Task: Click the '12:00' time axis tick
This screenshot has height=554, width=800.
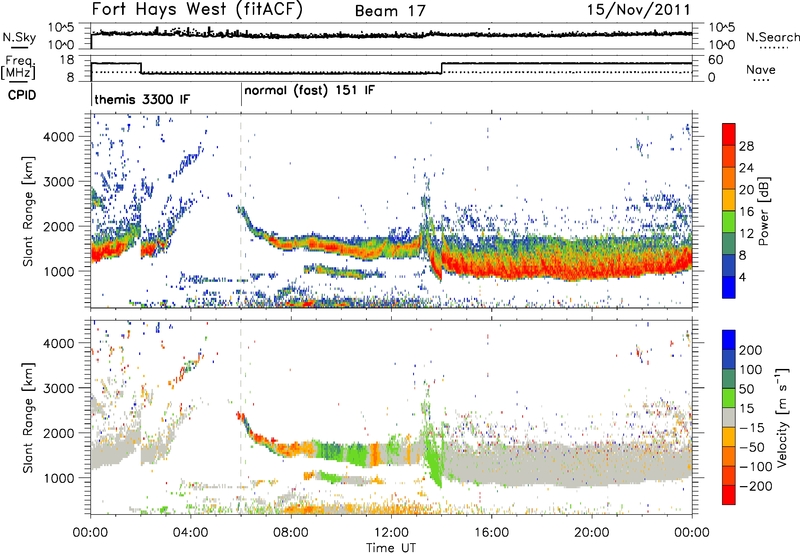Action: coord(391,533)
